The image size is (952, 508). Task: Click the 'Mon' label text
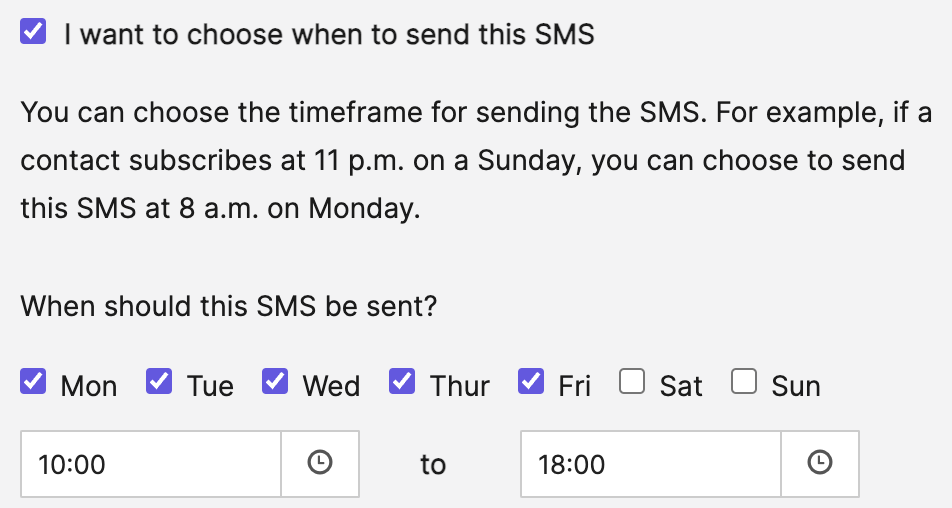(x=89, y=386)
